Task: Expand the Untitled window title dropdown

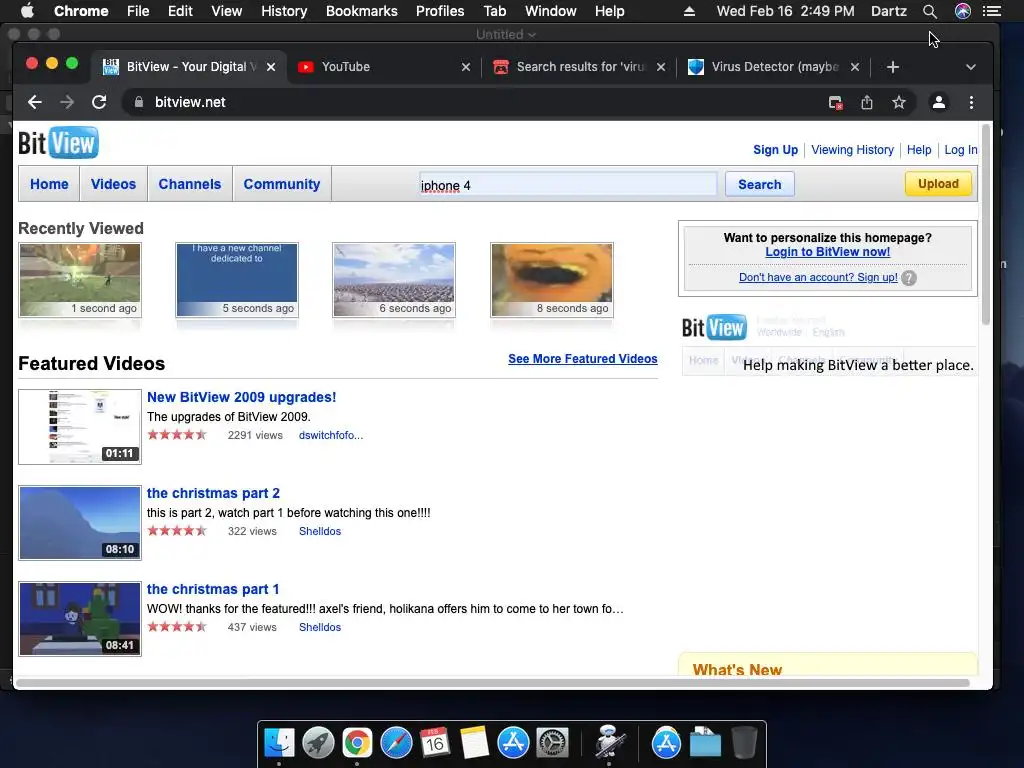Action: pyautogui.click(x=532, y=35)
